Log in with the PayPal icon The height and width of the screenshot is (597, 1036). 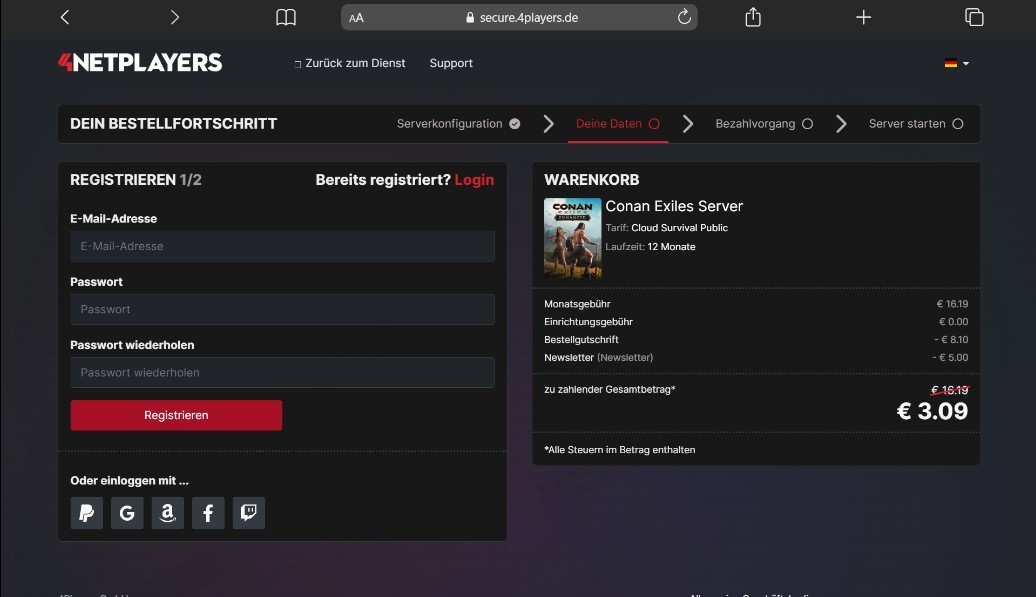(x=87, y=513)
